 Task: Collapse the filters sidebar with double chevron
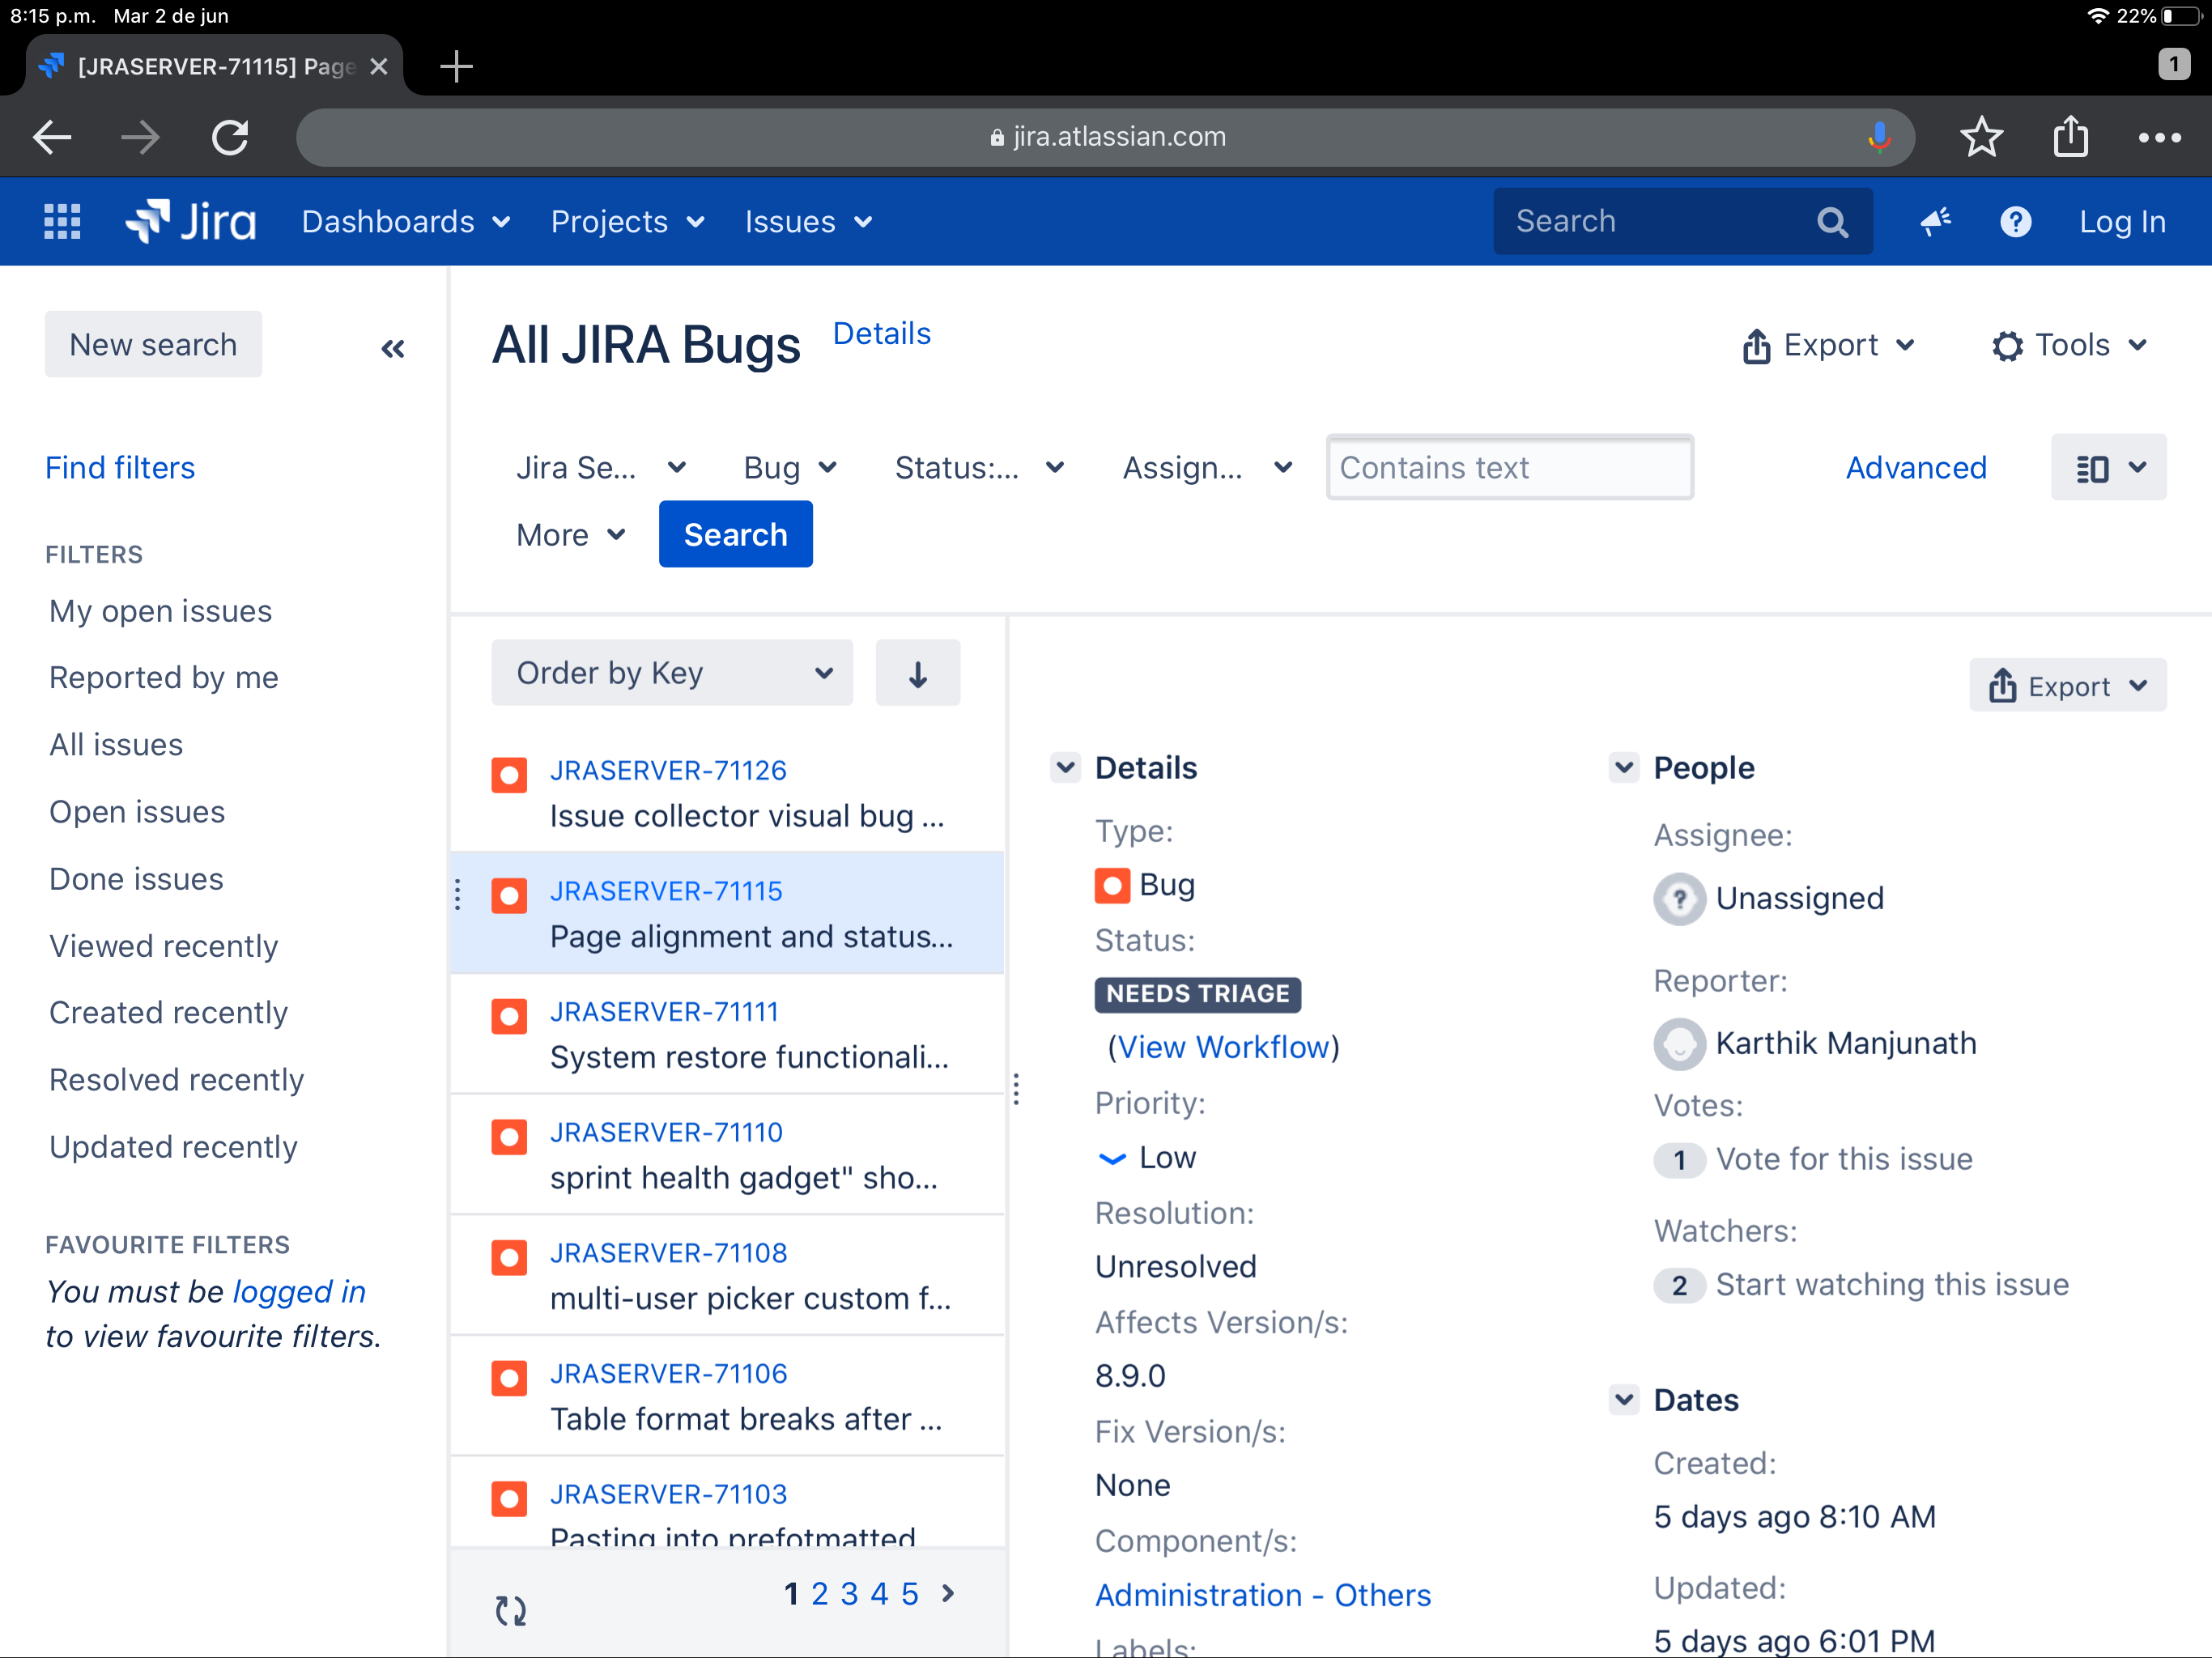[393, 348]
